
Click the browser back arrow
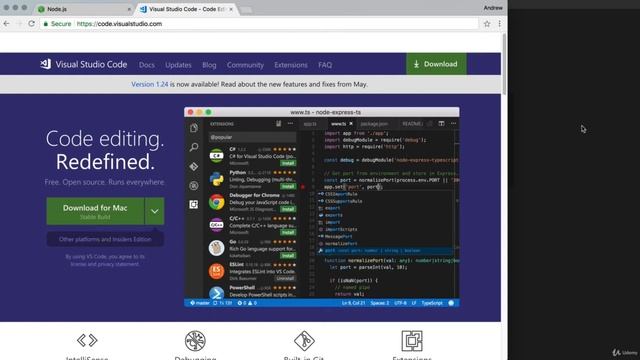(7, 24)
